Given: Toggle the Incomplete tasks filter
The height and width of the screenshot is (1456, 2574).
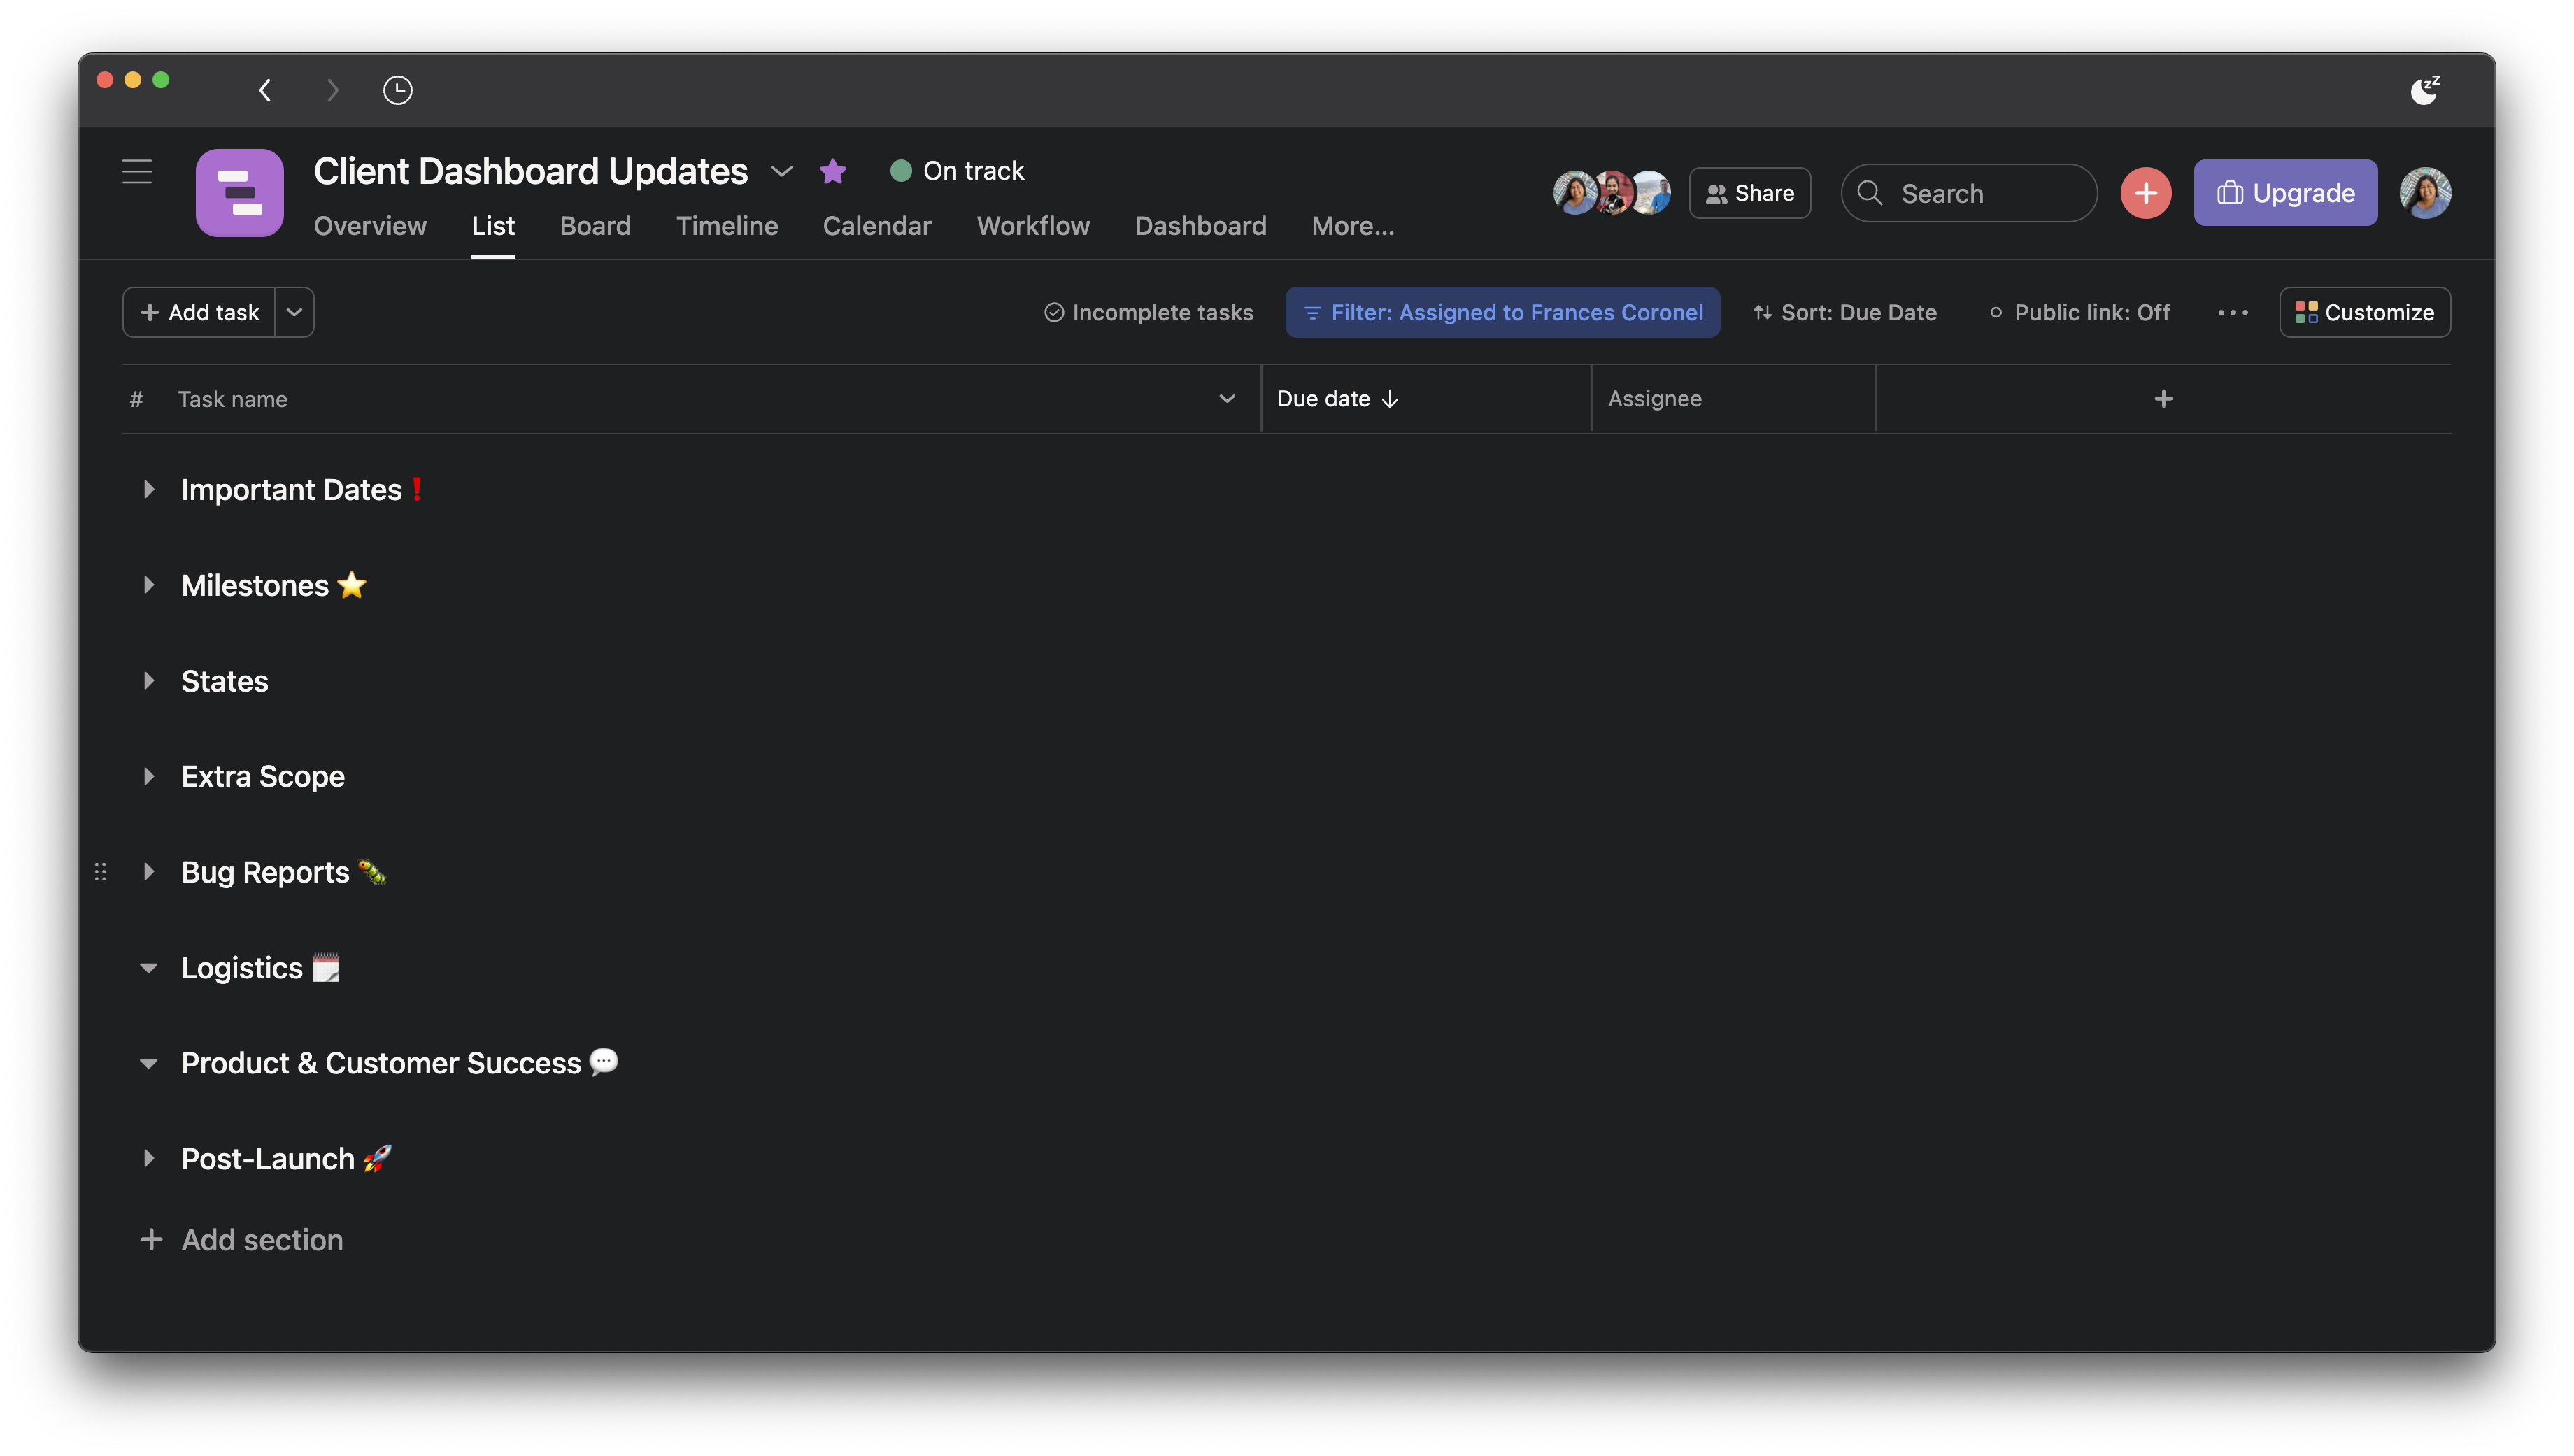Looking at the screenshot, I should click(x=1148, y=313).
